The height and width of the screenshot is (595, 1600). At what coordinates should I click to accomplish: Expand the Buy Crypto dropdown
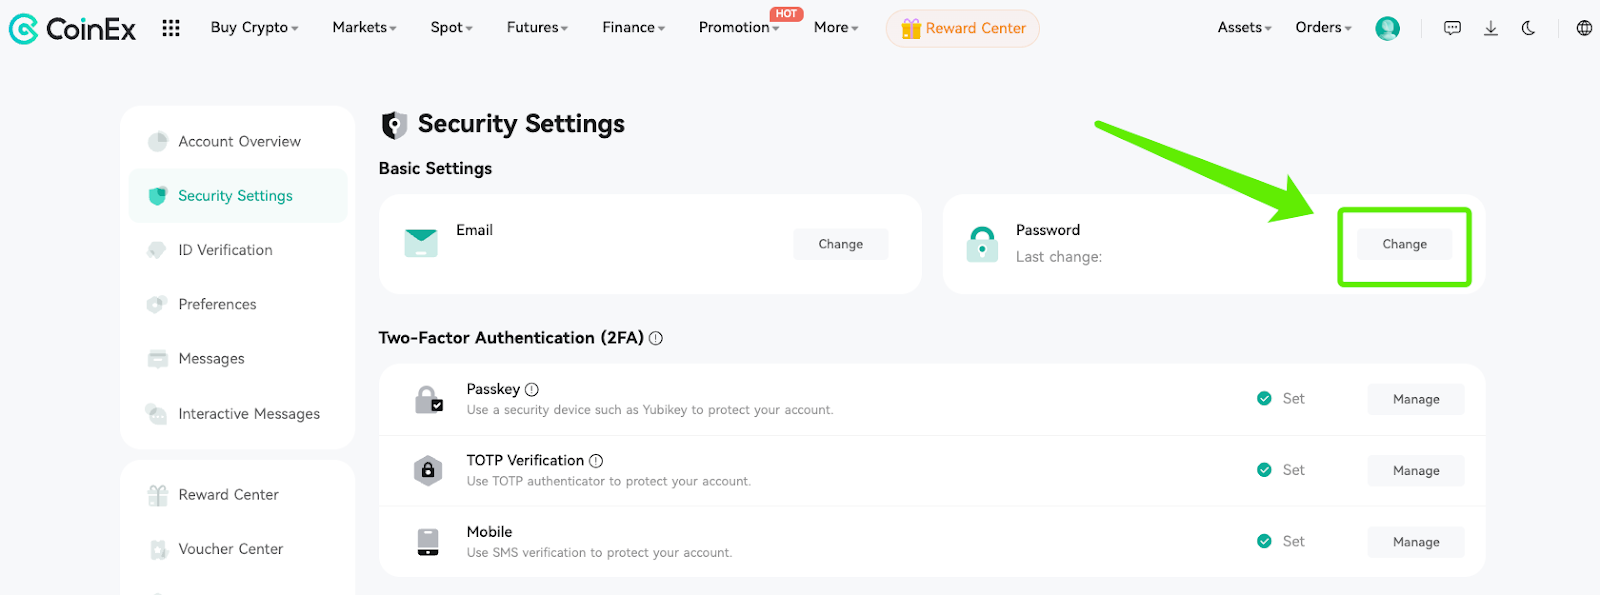point(254,28)
